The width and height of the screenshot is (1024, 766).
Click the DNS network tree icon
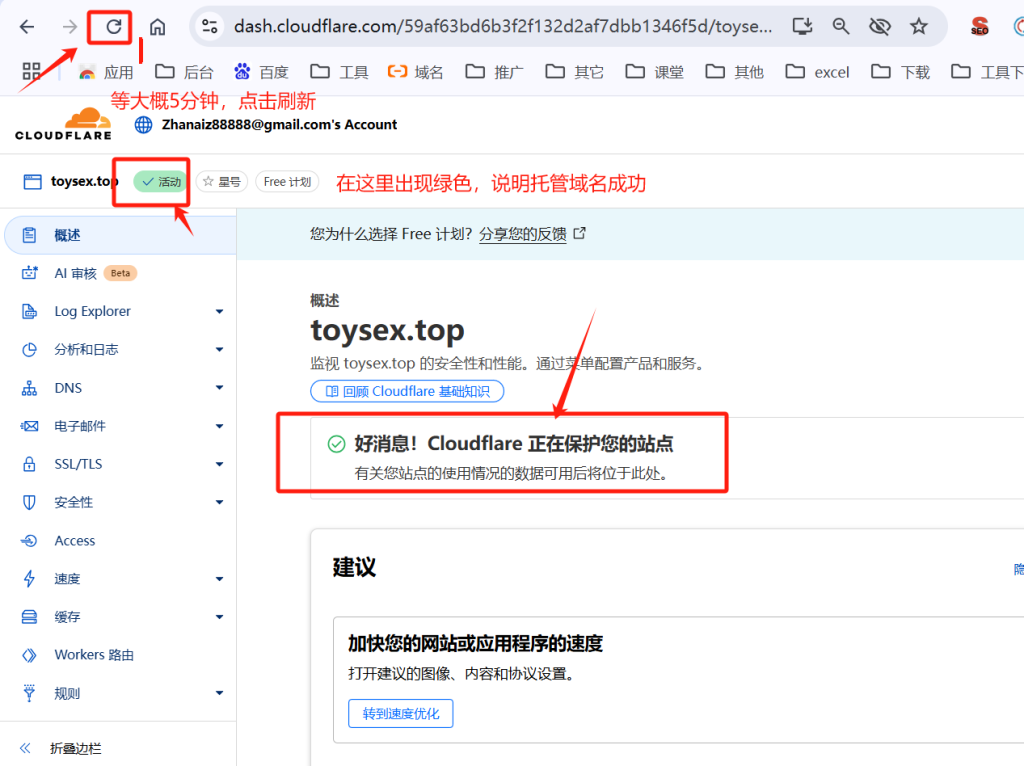[29, 388]
